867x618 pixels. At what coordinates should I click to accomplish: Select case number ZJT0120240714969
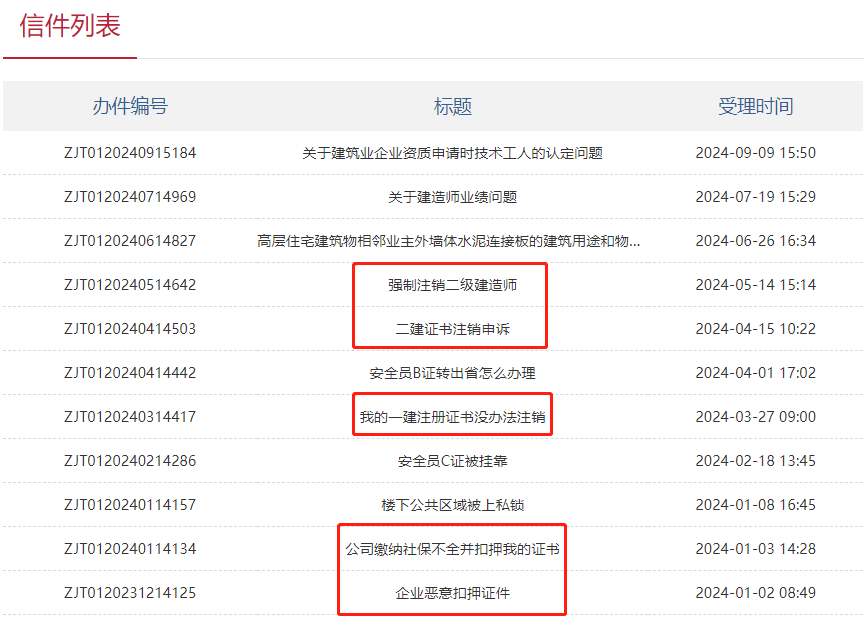pos(130,197)
